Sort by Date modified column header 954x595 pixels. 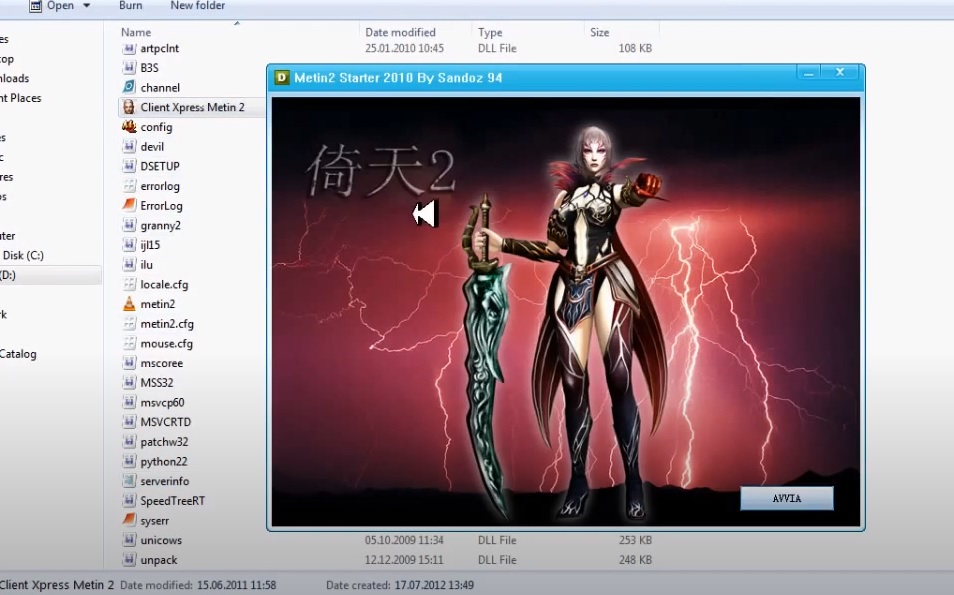(400, 32)
